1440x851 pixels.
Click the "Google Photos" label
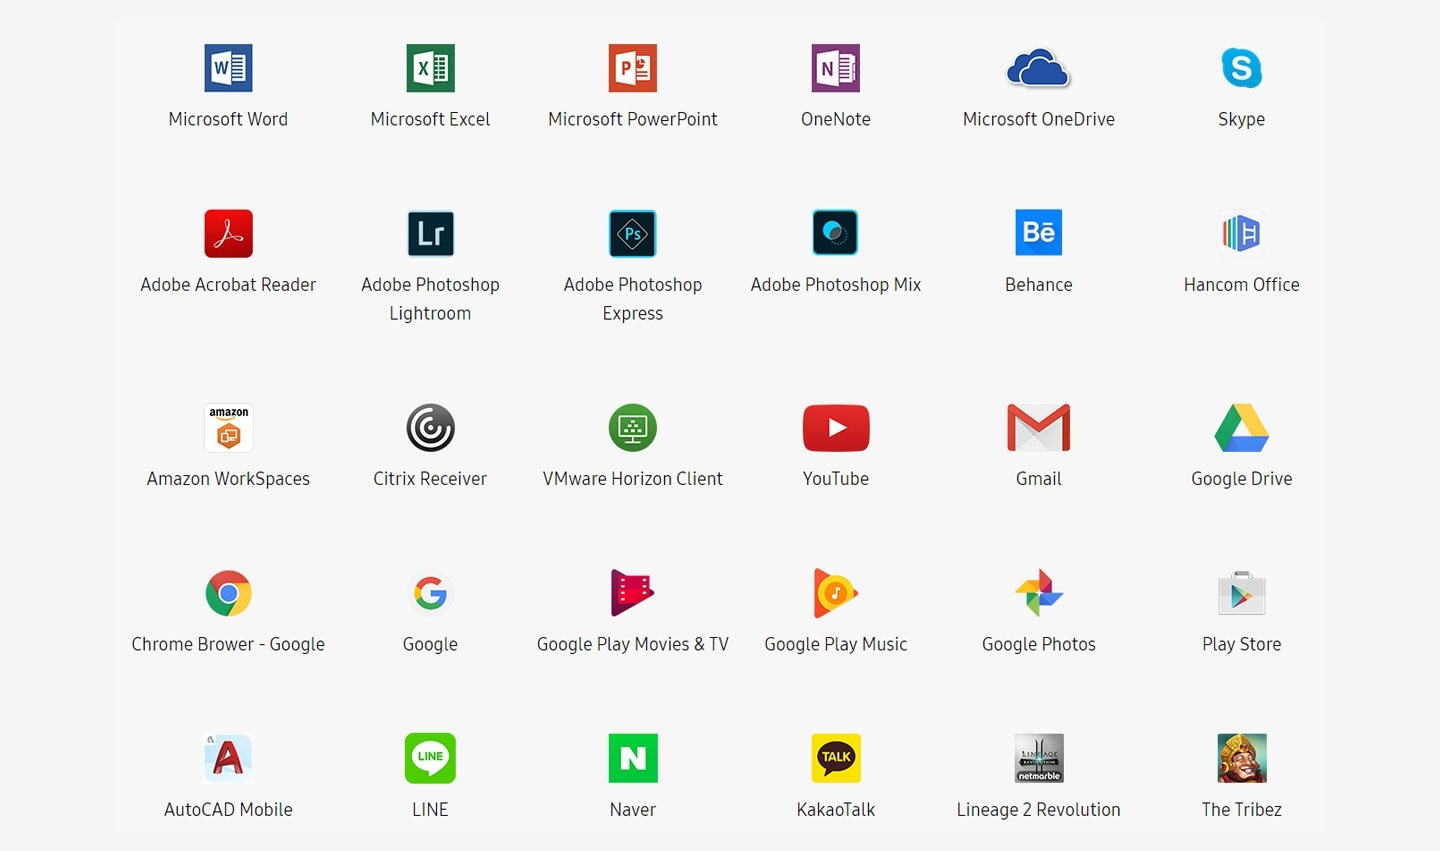[x=1038, y=644]
